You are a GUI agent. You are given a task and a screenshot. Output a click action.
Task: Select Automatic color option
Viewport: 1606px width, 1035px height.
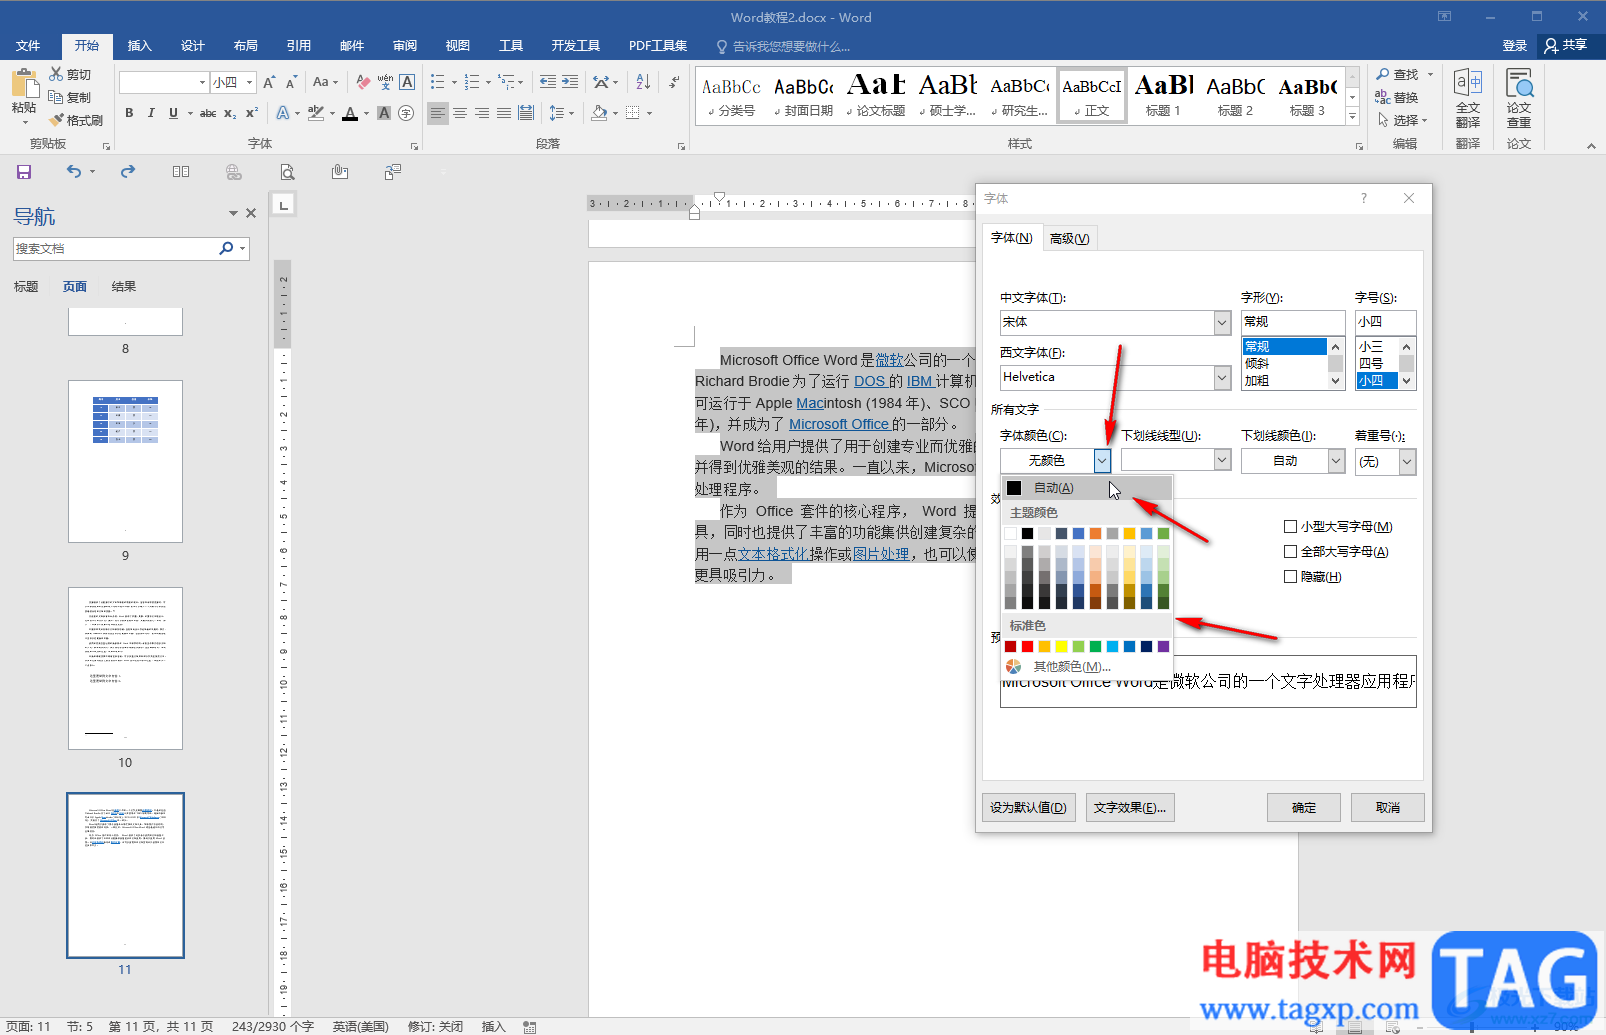pos(1086,488)
